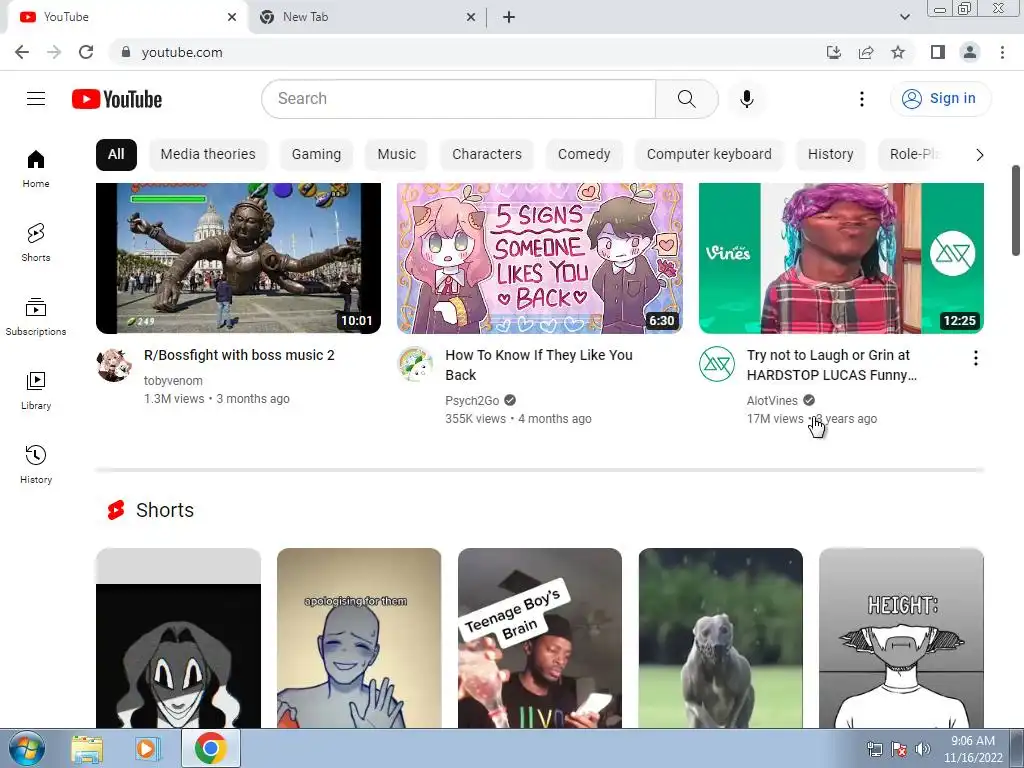Open the HEIGHT short thumbnail
The image size is (1024, 768).
tap(901, 638)
